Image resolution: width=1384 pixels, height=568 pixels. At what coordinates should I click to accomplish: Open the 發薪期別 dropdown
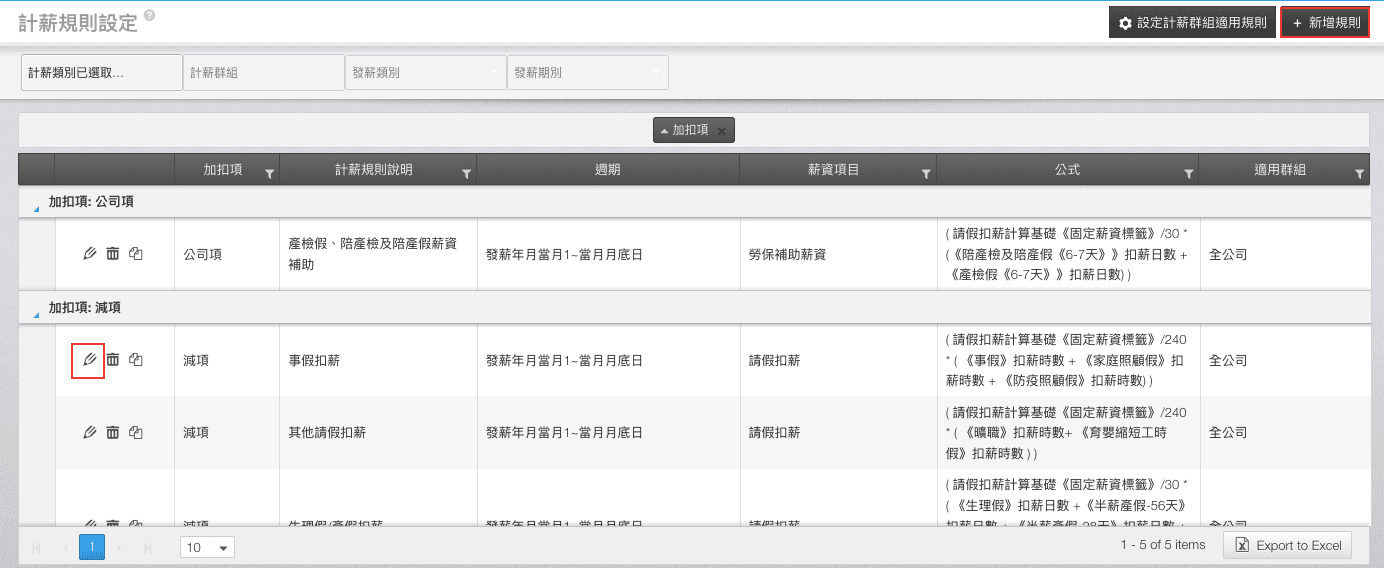click(x=587, y=72)
